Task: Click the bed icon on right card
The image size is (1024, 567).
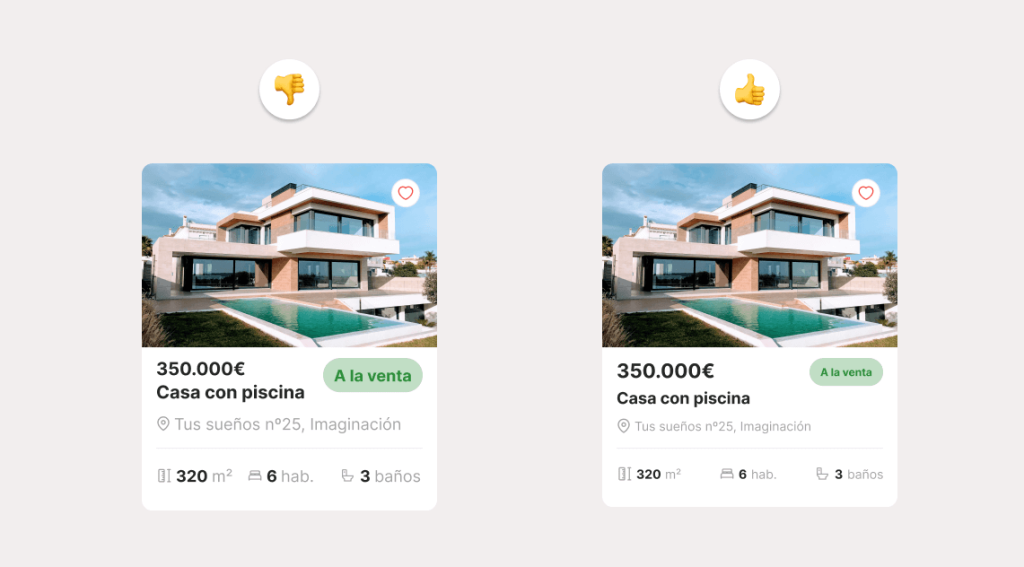Action: click(726, 474)
